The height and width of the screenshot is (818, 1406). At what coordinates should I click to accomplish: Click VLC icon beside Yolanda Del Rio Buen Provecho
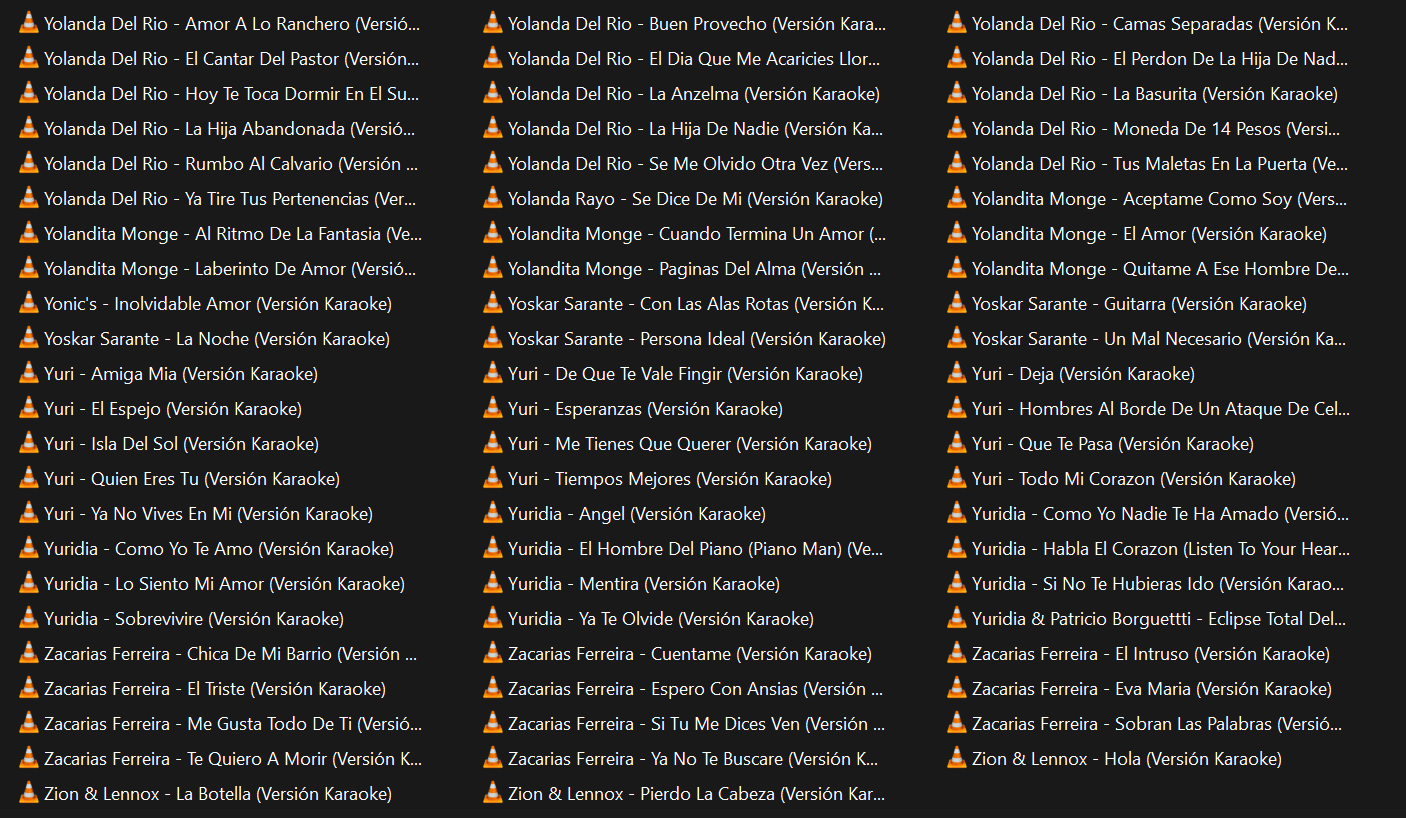[493, 23]
